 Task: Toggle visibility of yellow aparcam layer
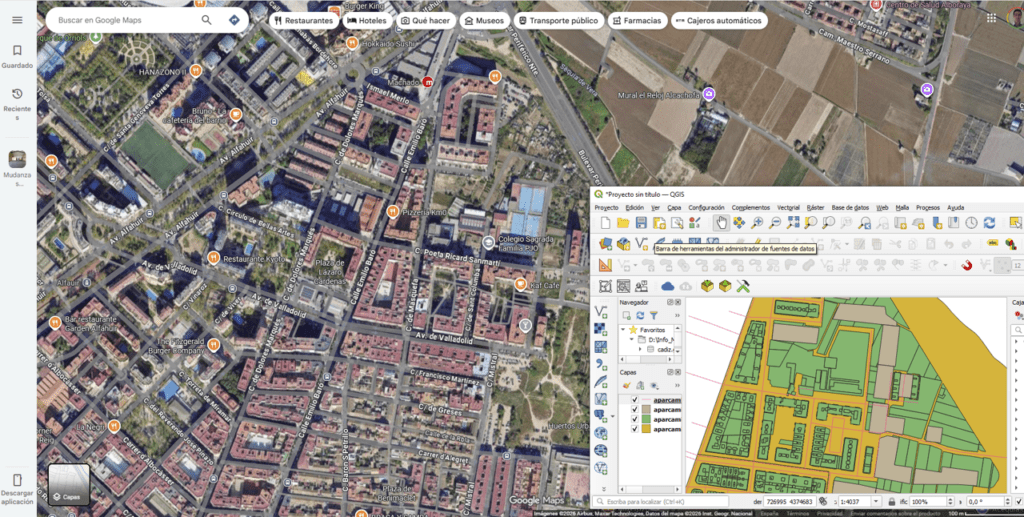point(634,429)
